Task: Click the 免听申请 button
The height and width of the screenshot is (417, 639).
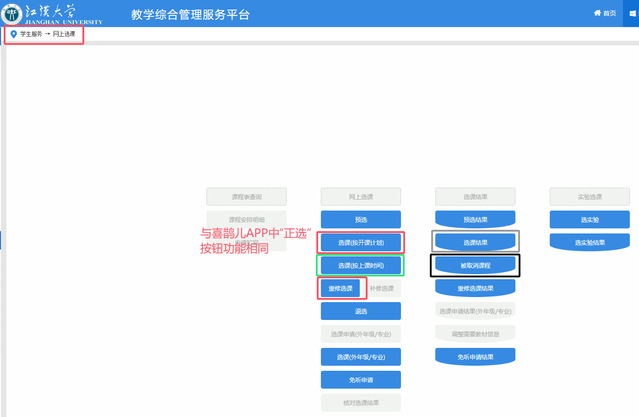Action: [x=360, y=380]
